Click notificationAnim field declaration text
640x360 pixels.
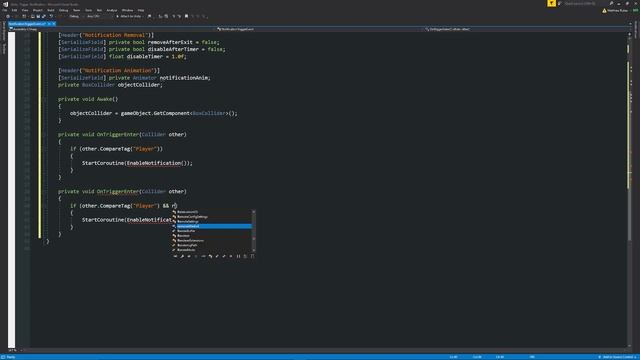click(134, 78)
